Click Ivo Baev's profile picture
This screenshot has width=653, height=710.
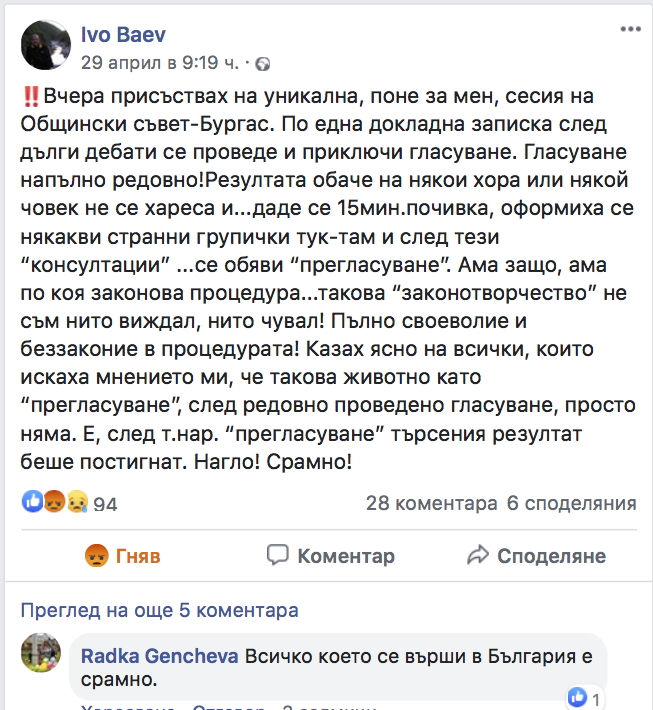point(46,47)
